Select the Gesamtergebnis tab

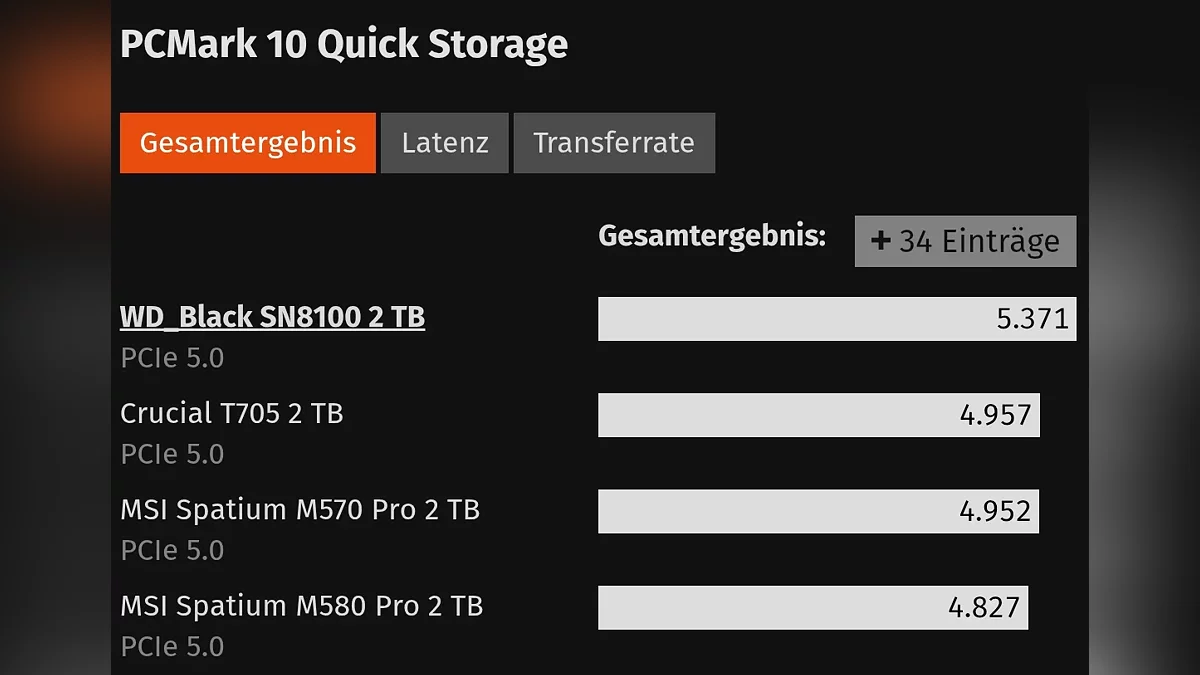(x=247, y=143)
